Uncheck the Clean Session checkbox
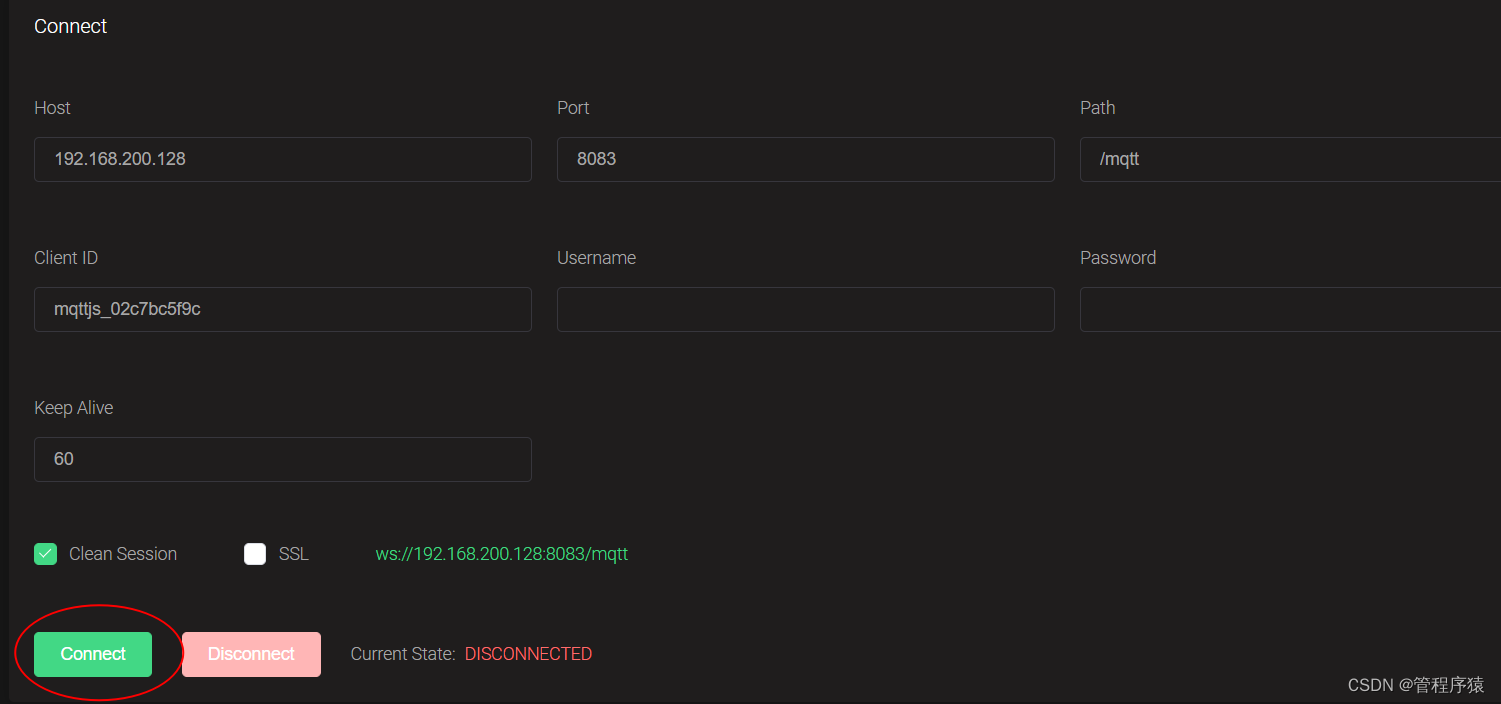Screen dimensions: 1501x704 pyautogui.click(x=45, y=554)
